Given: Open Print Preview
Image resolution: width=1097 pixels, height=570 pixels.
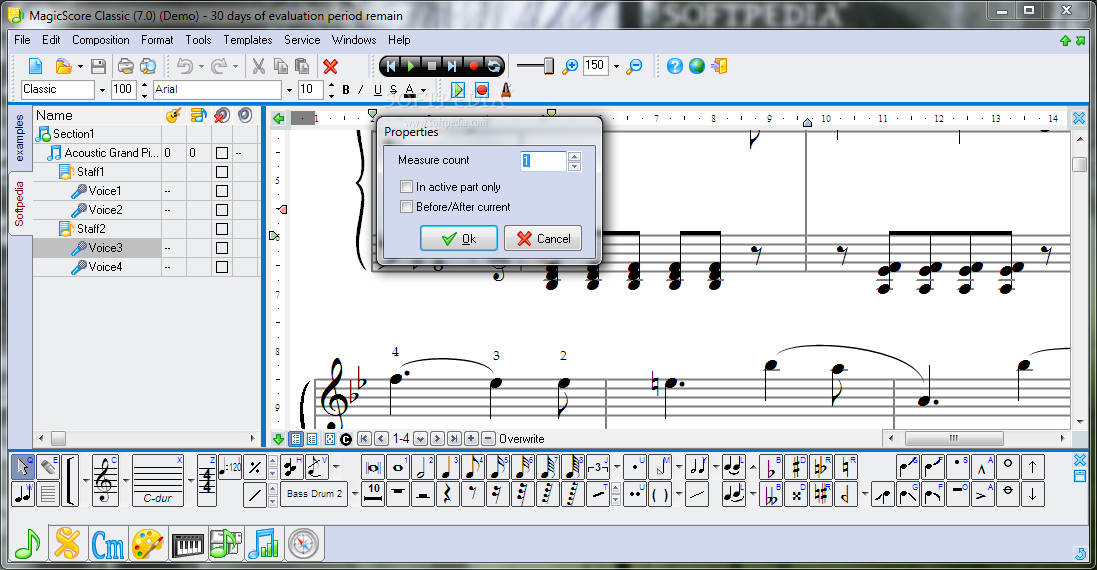Looking at the screenshot, I should coord(148,66).
